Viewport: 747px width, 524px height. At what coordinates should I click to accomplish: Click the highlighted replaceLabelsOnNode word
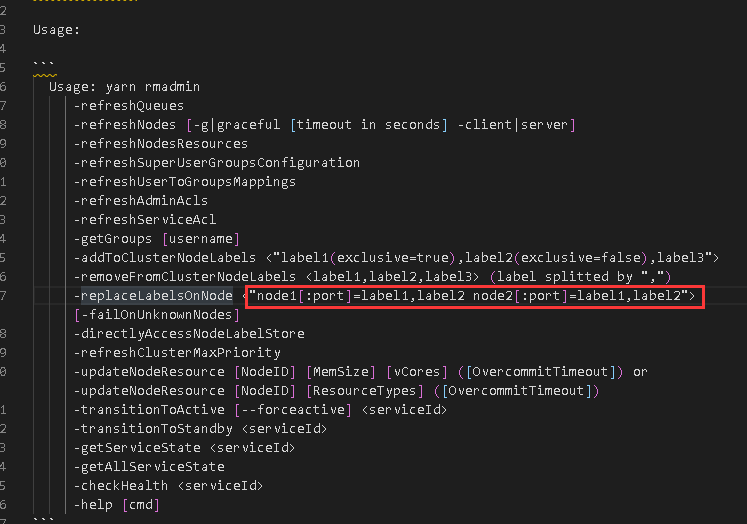click(x=157, y=296)
